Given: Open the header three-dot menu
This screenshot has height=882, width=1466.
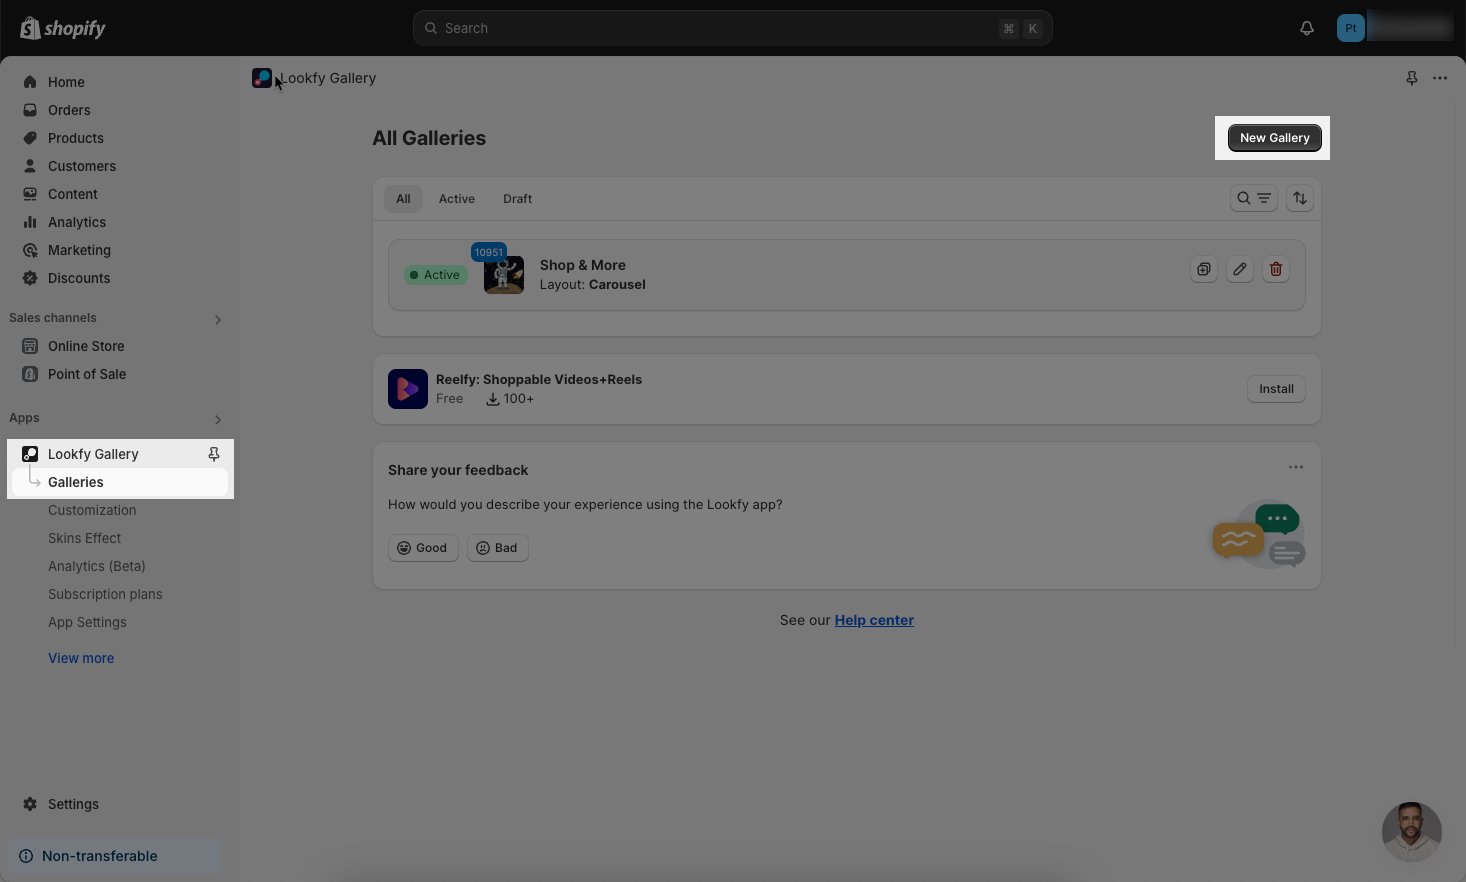Looking at the screenshot, I should (1440, 78).
